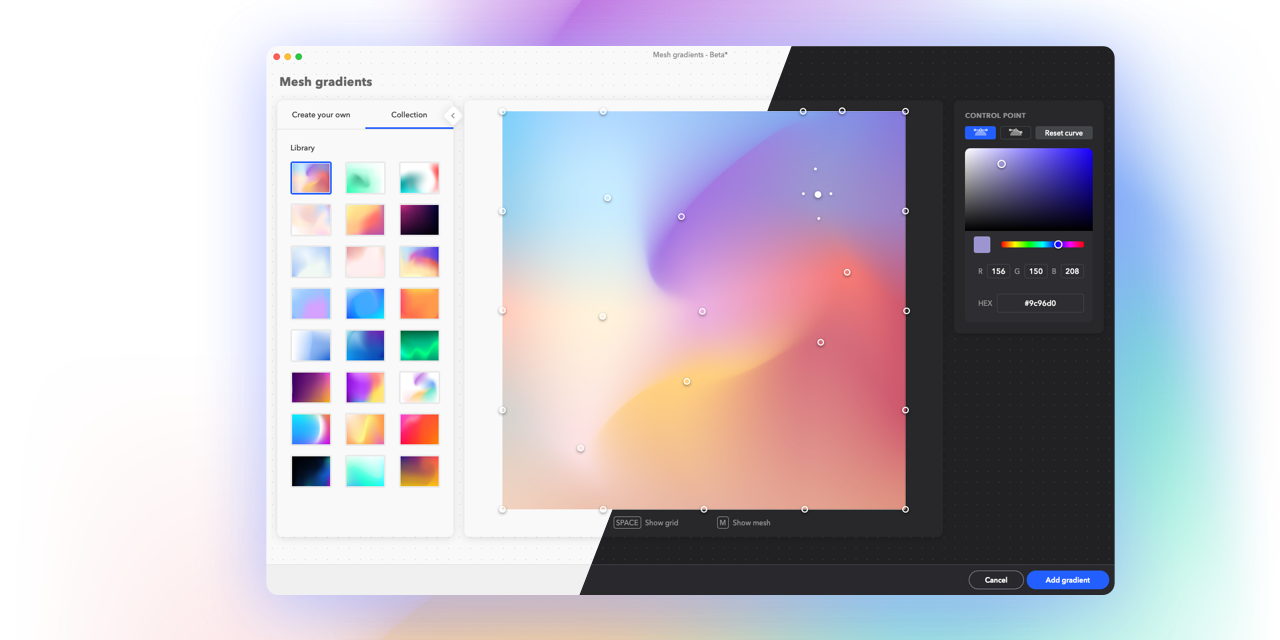Select the sharp curve mode icon
This screenshot has width=1280, height=640.
pos(1015,131)
